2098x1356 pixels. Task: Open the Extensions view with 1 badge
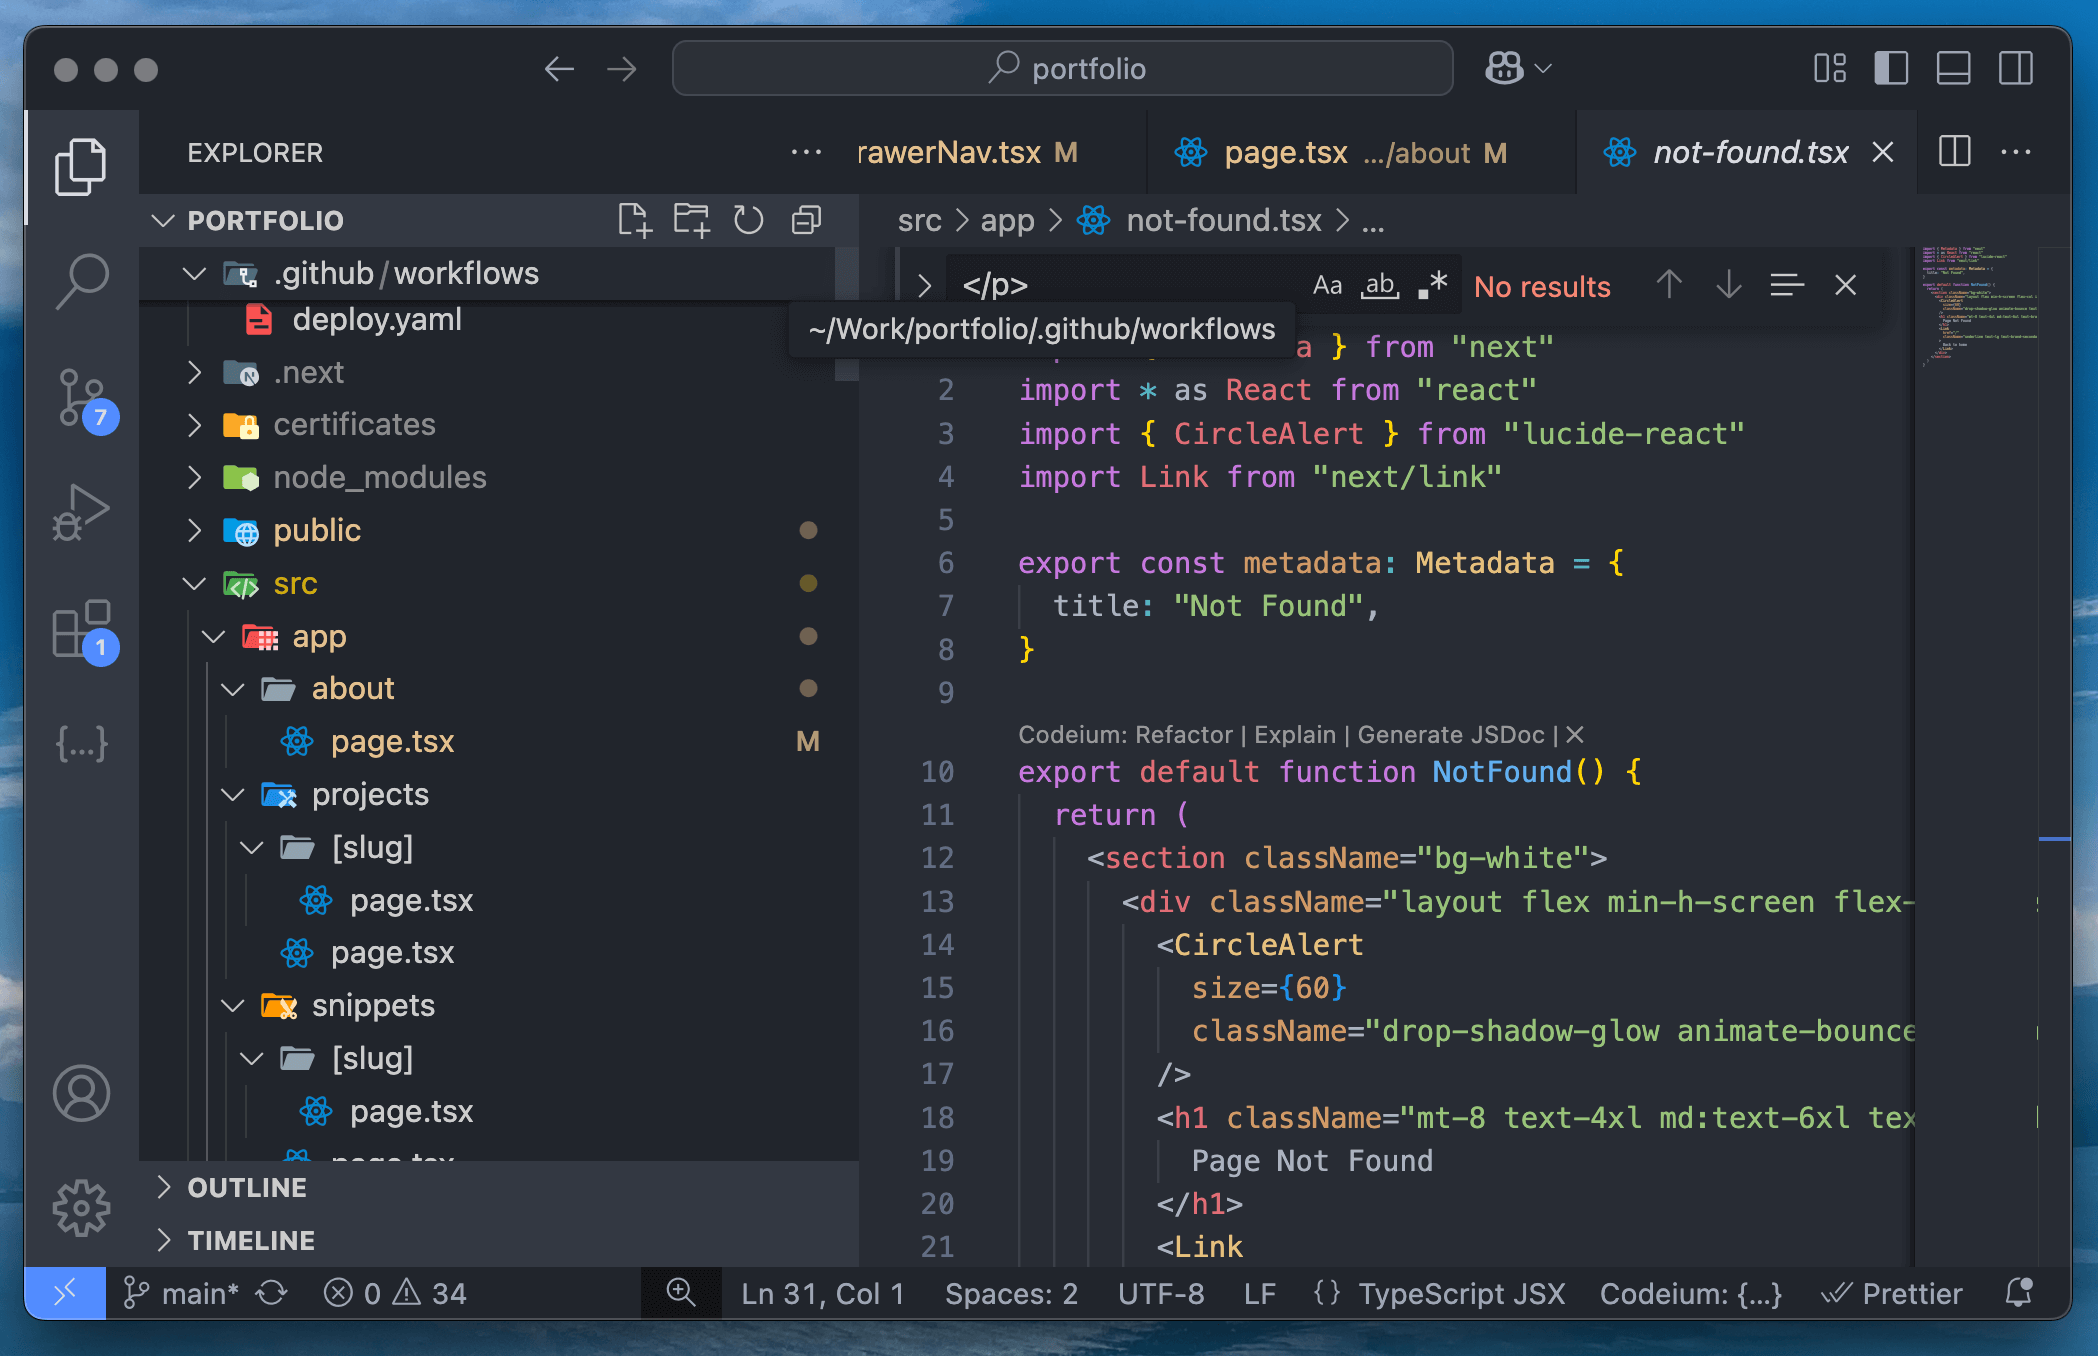point(84,631)
